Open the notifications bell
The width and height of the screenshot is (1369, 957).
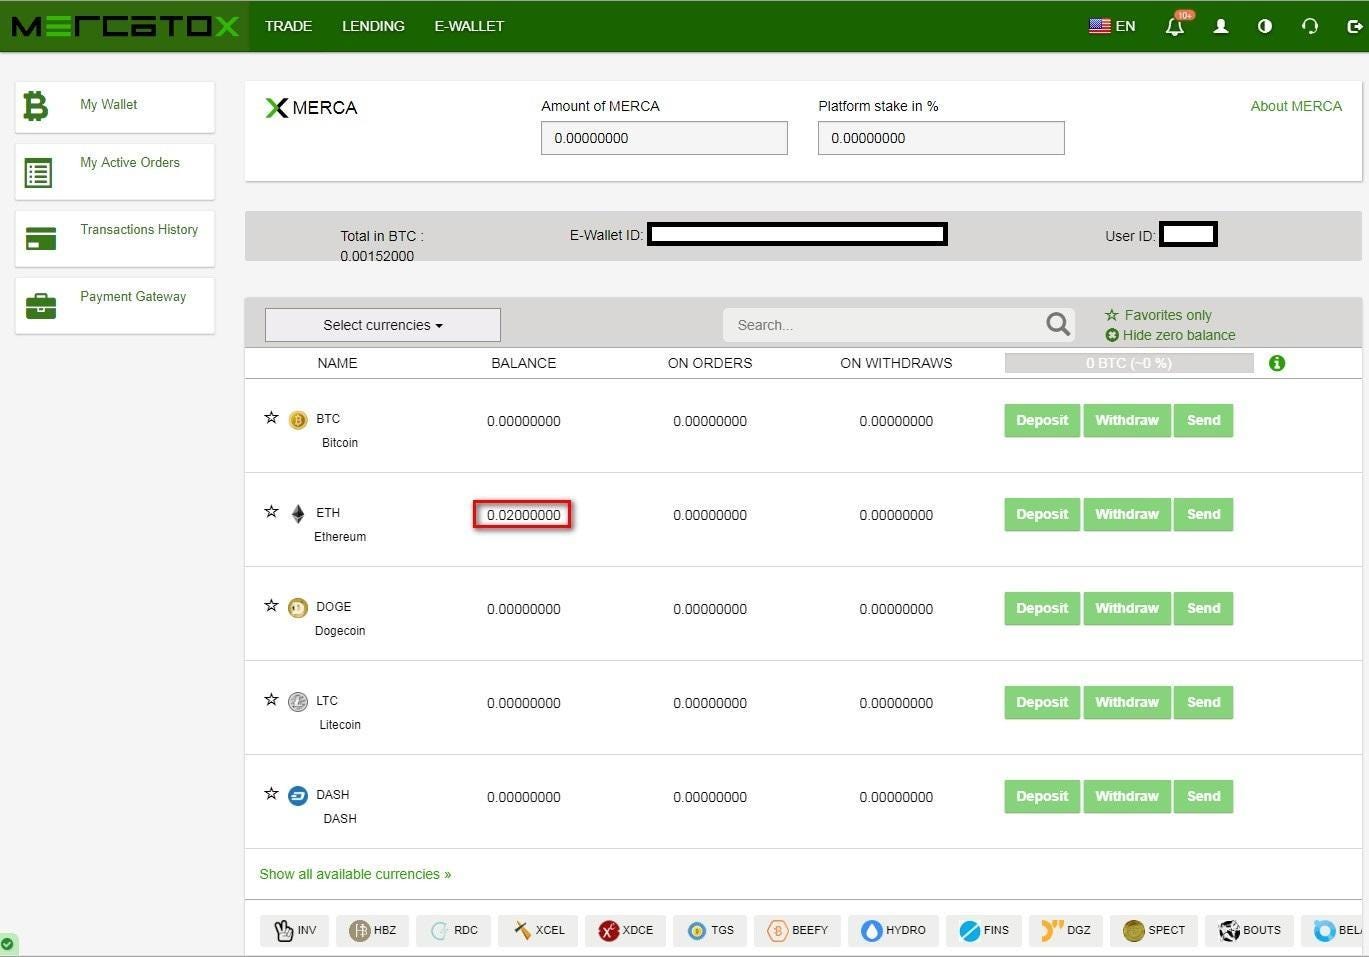(x=1174, y=26)
